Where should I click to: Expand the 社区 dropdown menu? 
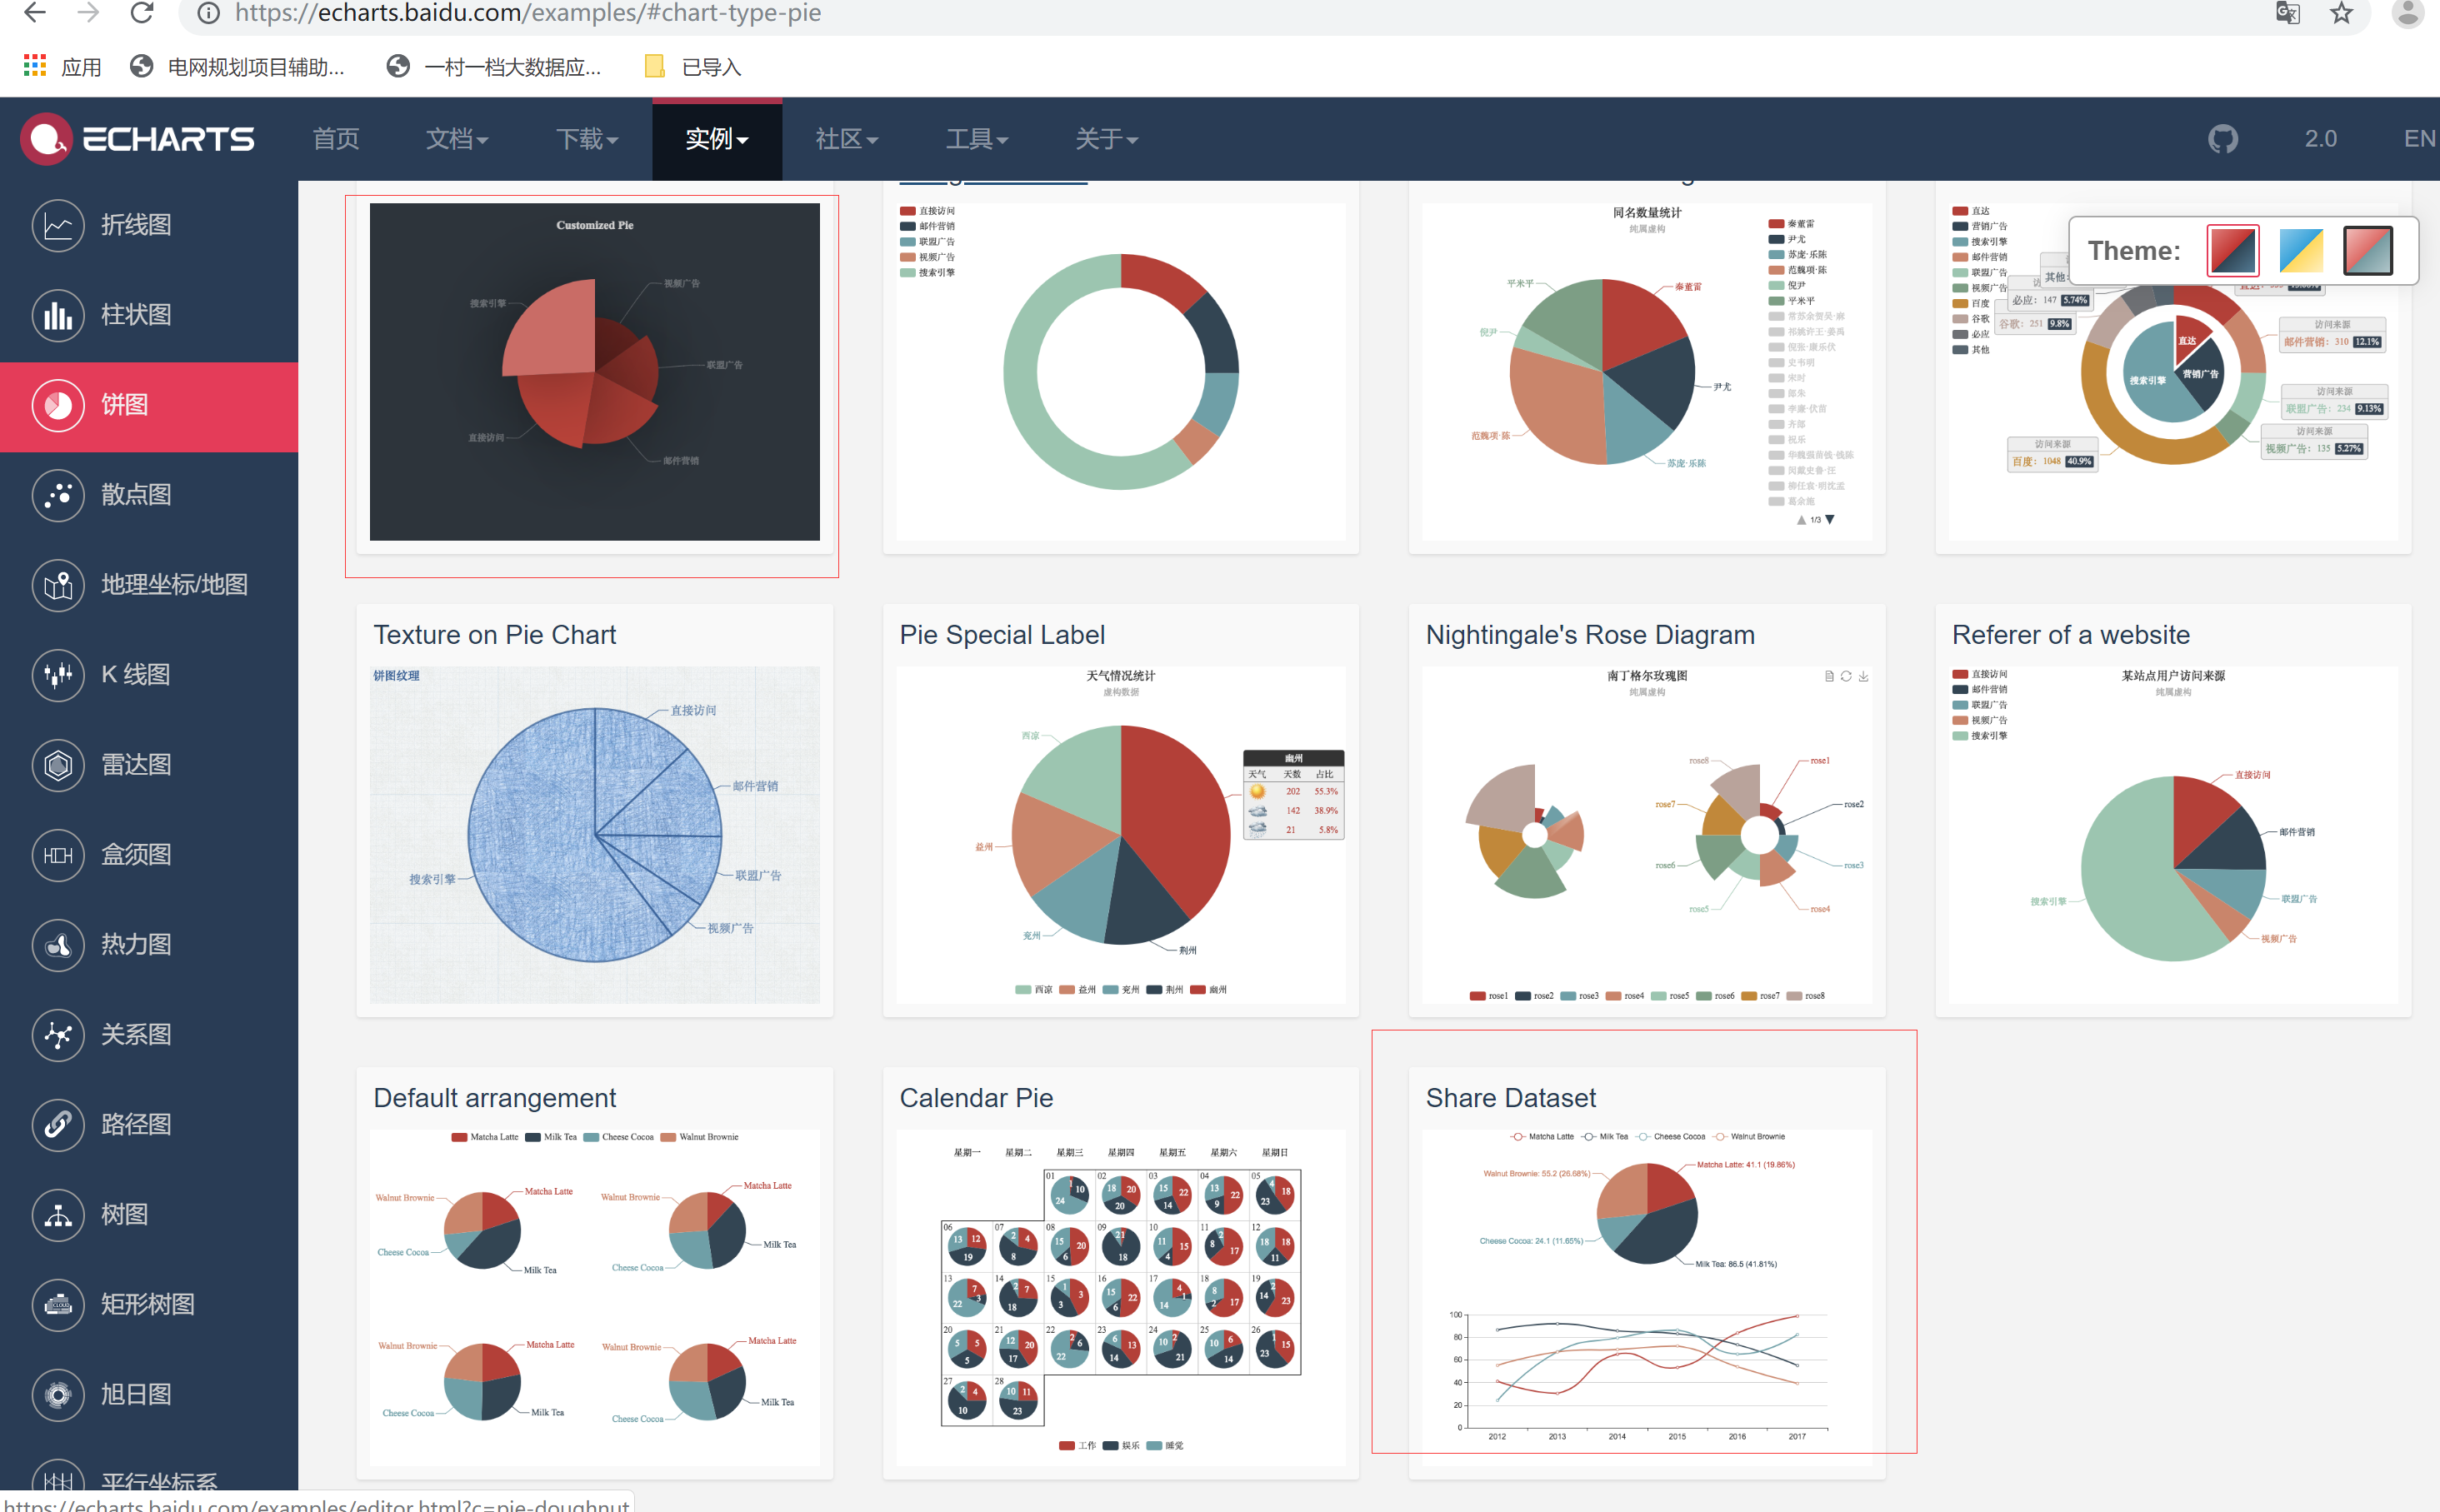click(x=847, y=139)
